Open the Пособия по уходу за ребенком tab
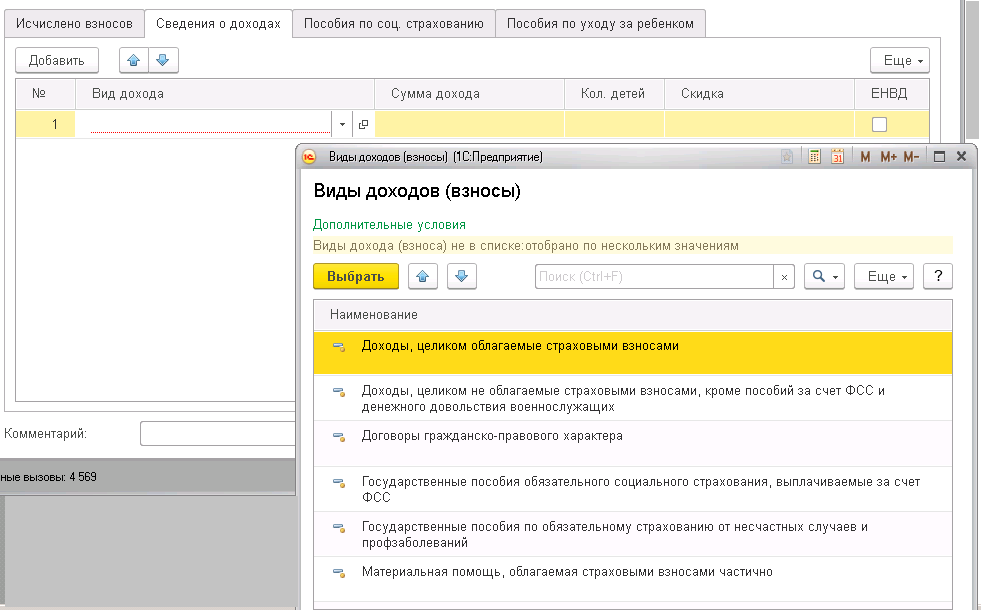Screen dimensions: 981x610 (x=600, y=24)
